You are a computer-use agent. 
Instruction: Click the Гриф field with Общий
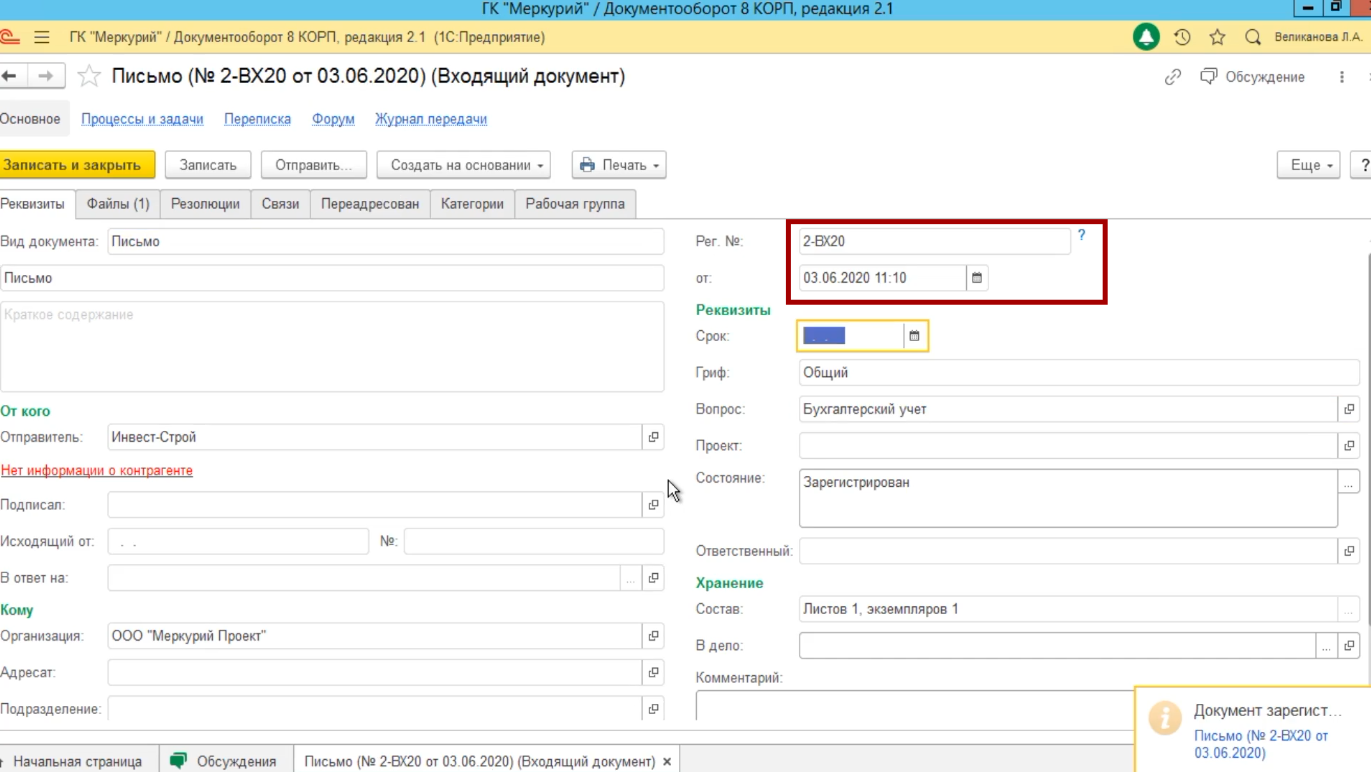[1079, 373]
